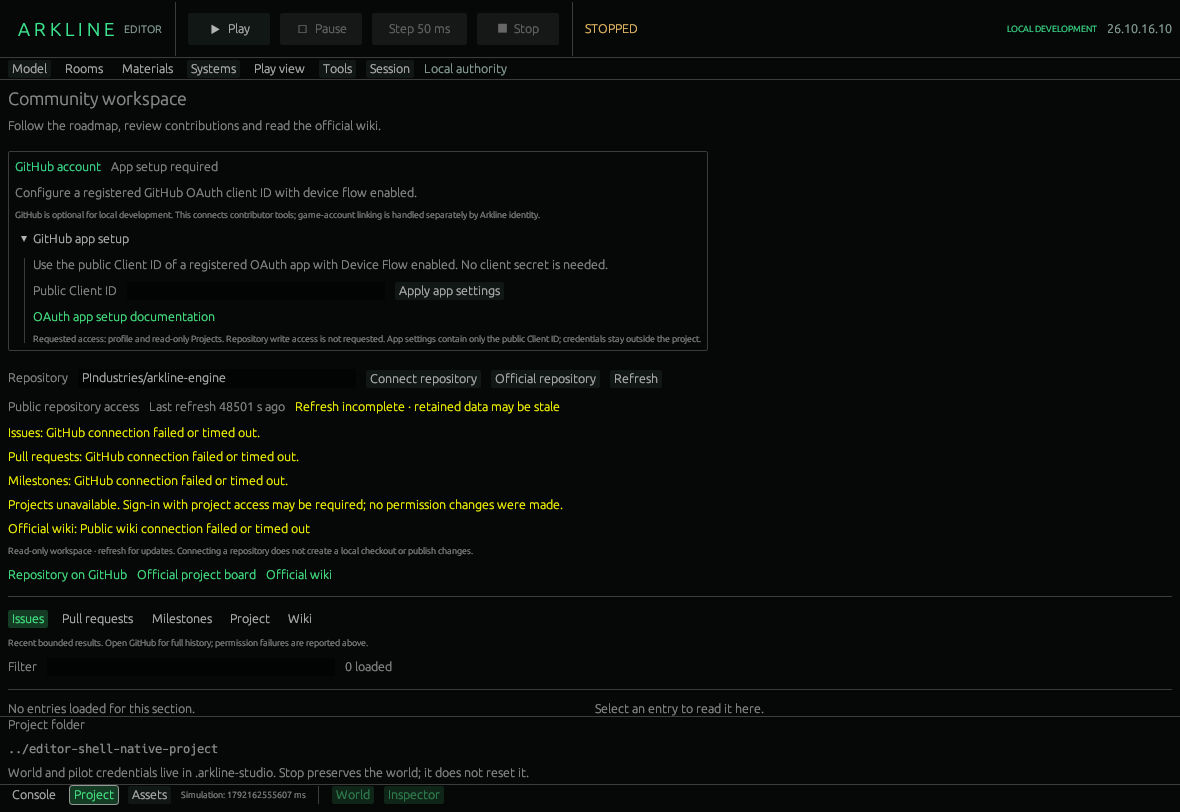
Task: Switch to the Rooms tab
Action: (x=84, y=68)
